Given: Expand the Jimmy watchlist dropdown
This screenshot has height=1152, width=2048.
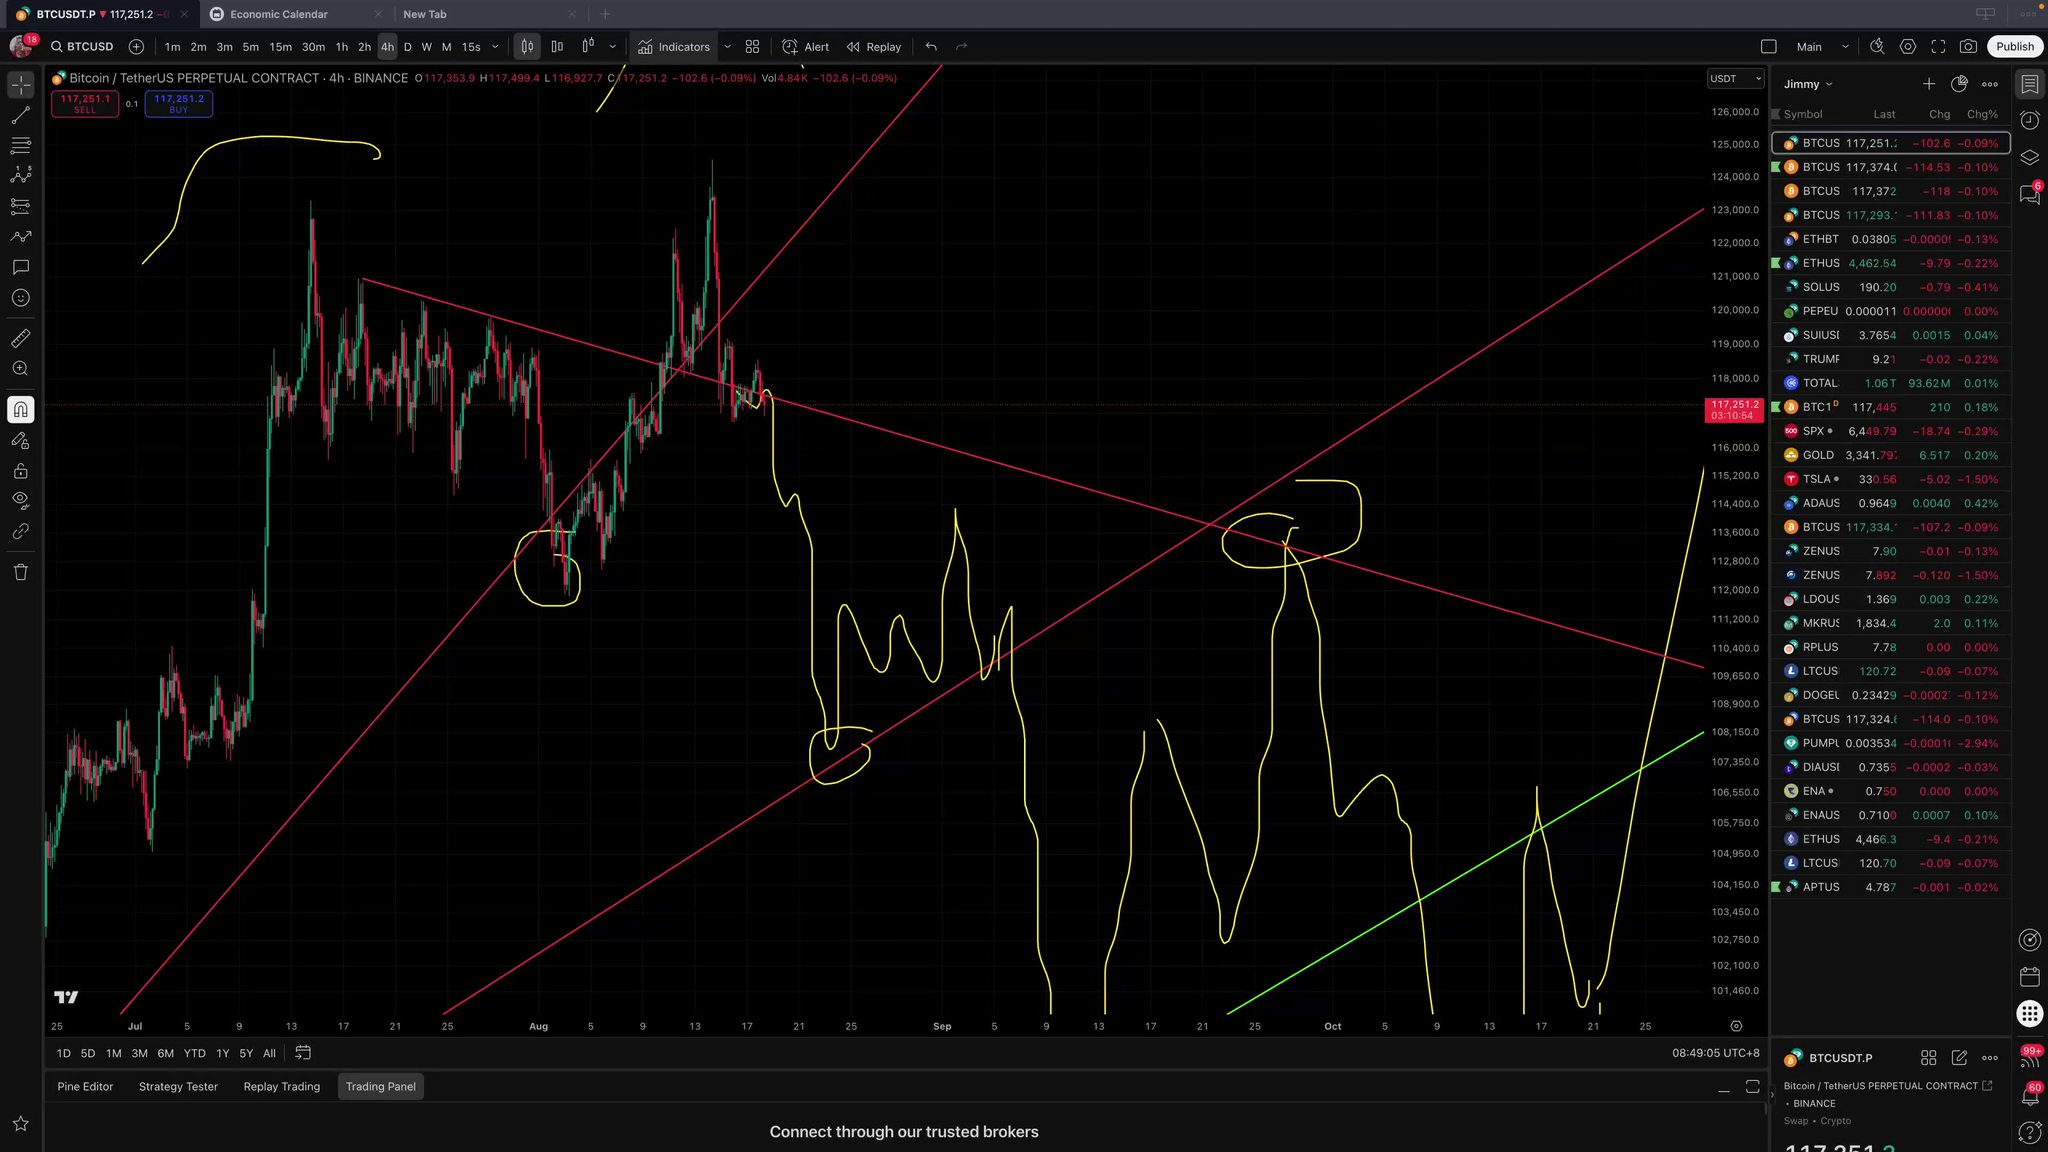Looking at the screenshot, I should pyautogui.click(x=1808, y=85).
